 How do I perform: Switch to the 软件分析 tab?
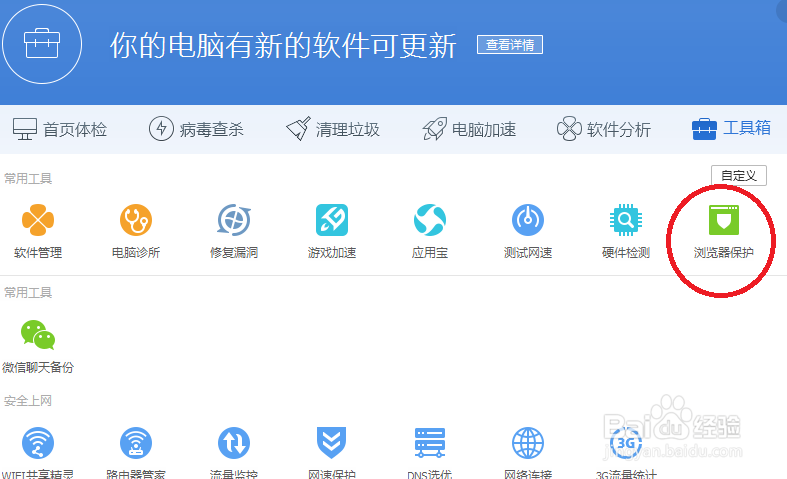point(604,129)
